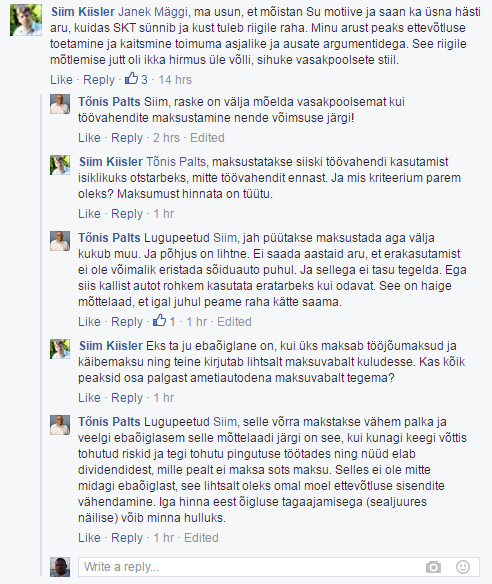This screenshot has height=584, width=492.
Task: Show edit history of the 2 hrs reply
Action: coord(207,137)
